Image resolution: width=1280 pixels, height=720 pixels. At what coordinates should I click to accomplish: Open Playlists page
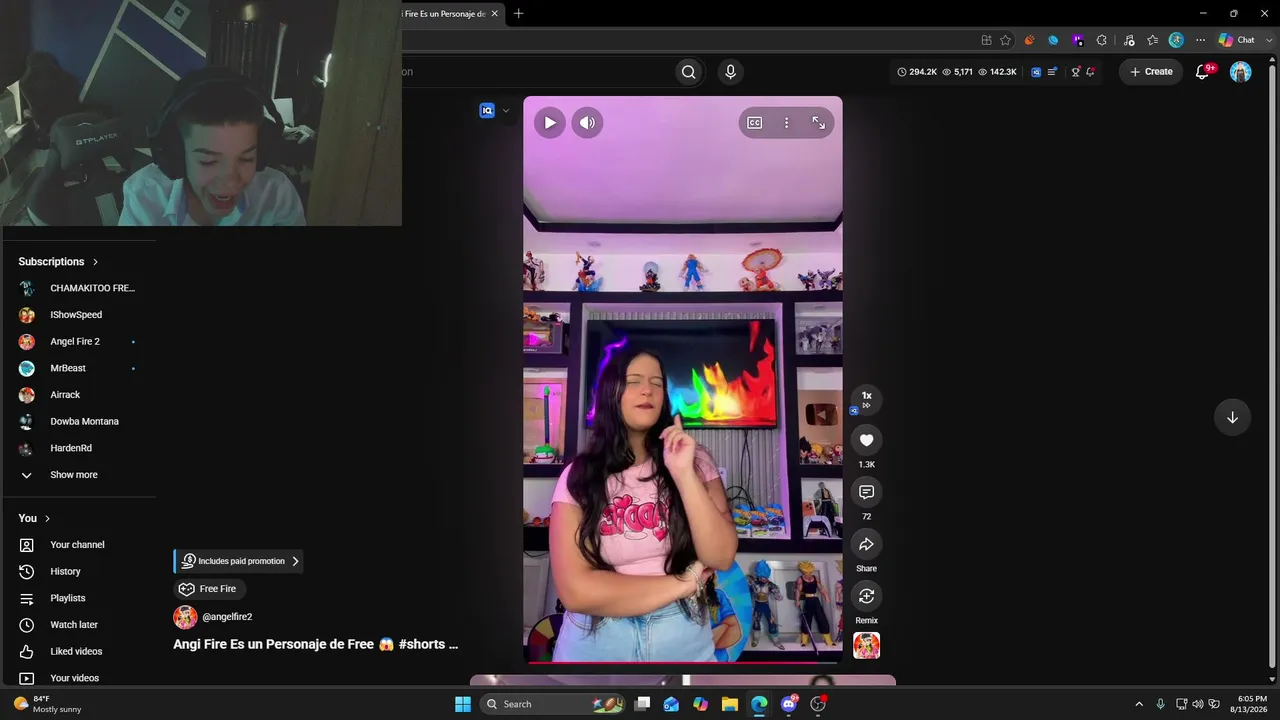[79, 598]
